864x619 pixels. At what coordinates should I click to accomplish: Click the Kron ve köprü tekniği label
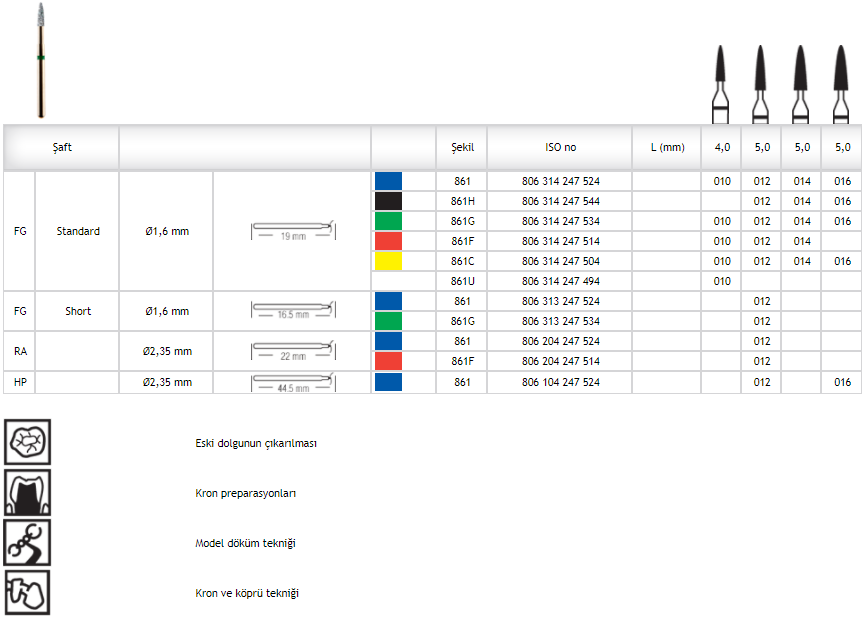[x=247, y=593]
